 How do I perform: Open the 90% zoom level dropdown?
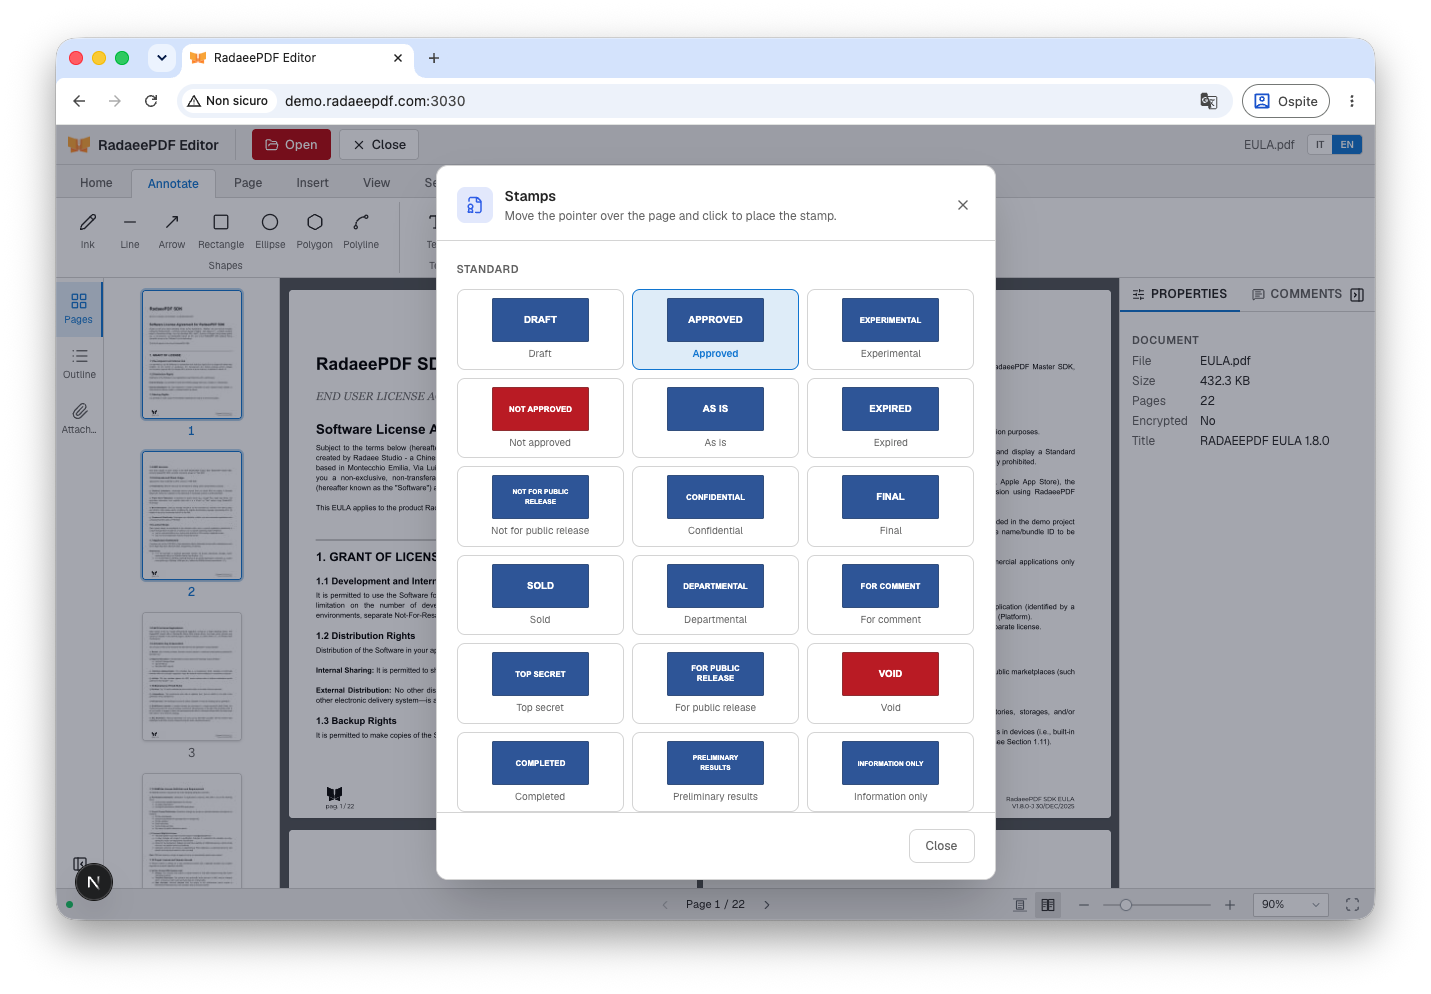pyautogui.click(x=1291, y=905)
